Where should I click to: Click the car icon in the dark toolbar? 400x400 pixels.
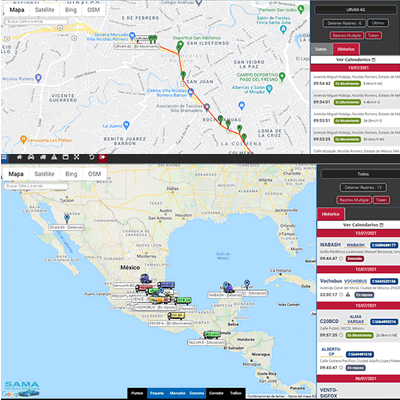(x=31, y=157)
